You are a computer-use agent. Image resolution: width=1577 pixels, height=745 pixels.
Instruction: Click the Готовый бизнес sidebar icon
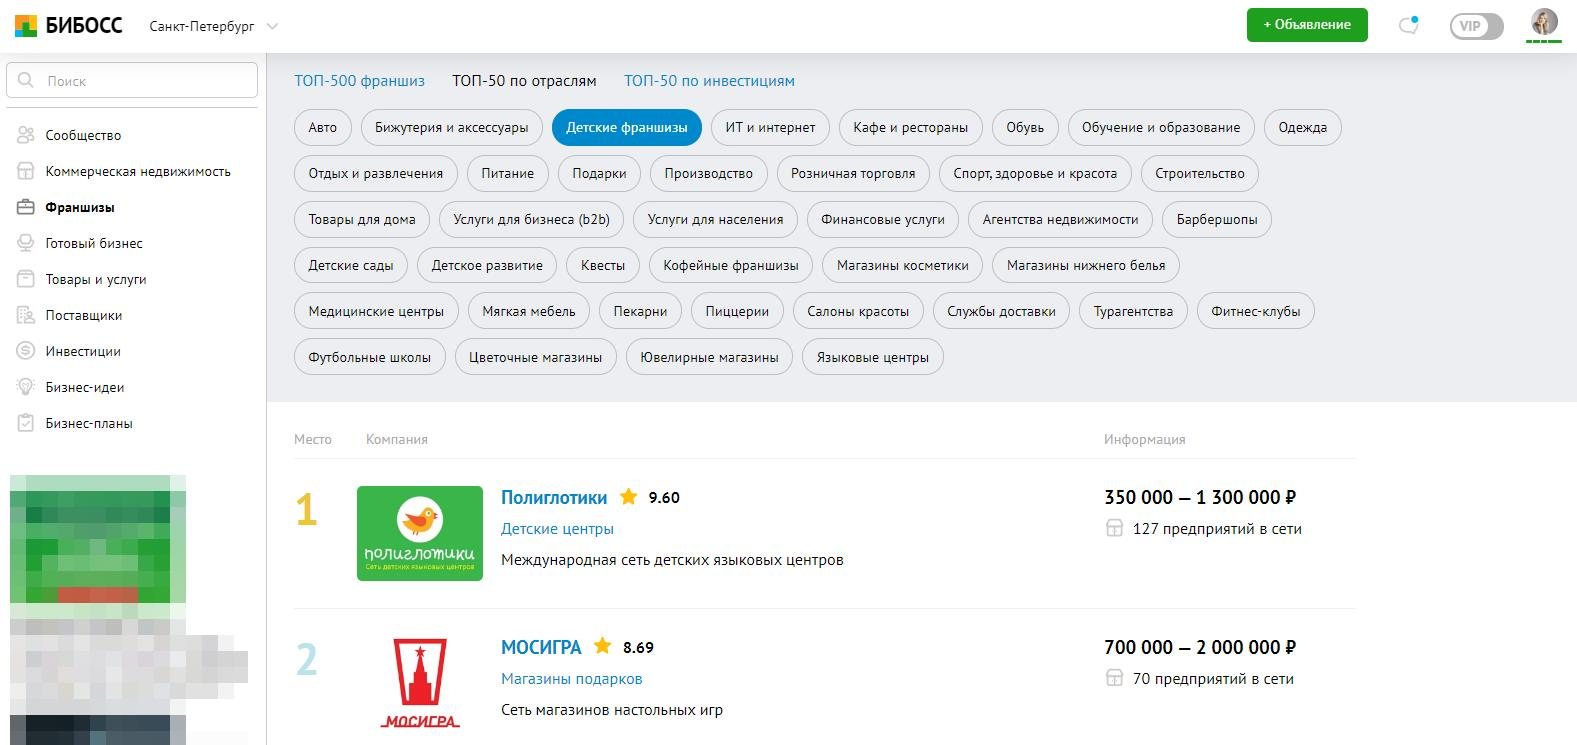pyautogui.click(x=26, y=243)
